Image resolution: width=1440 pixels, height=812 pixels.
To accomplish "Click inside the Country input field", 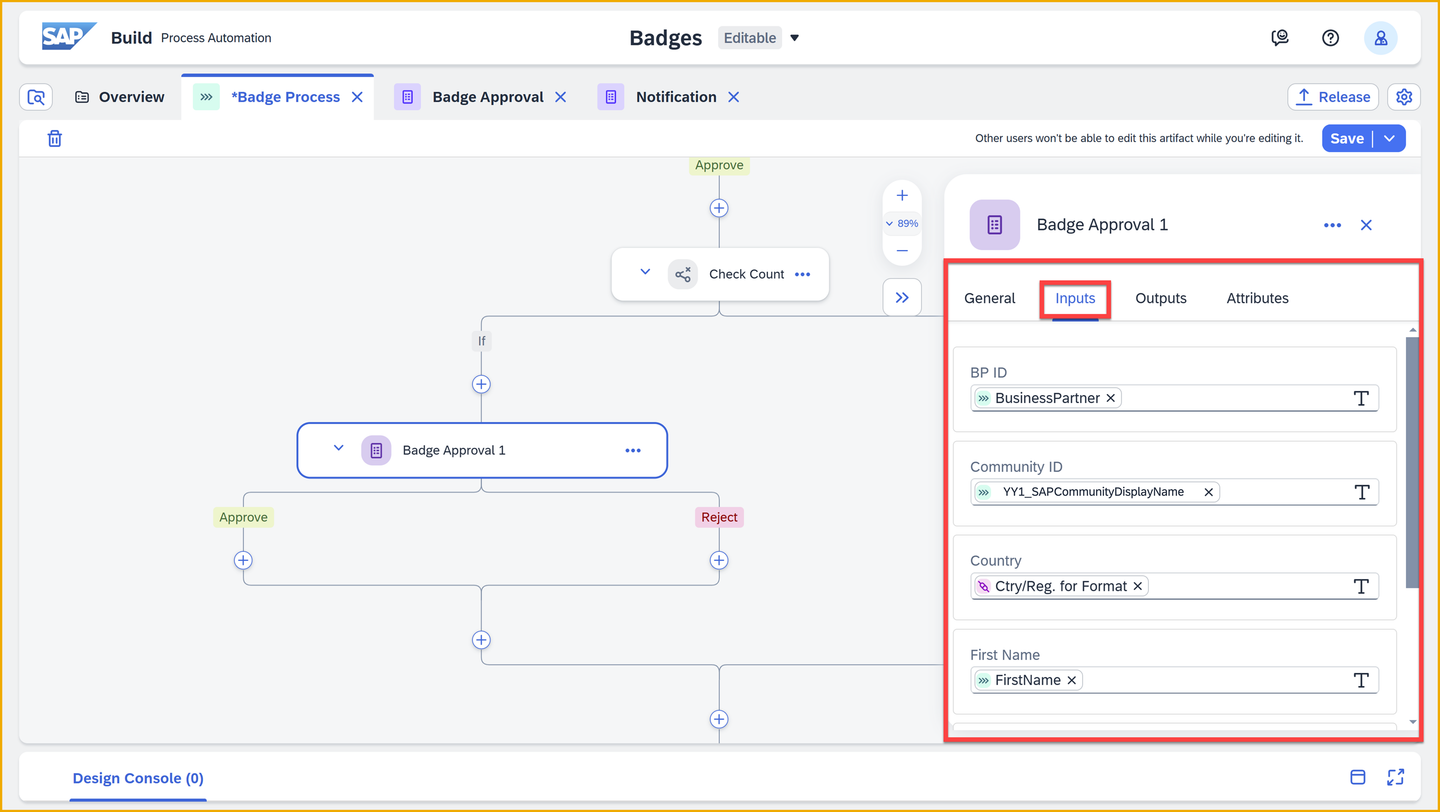I will [1174, 586].
